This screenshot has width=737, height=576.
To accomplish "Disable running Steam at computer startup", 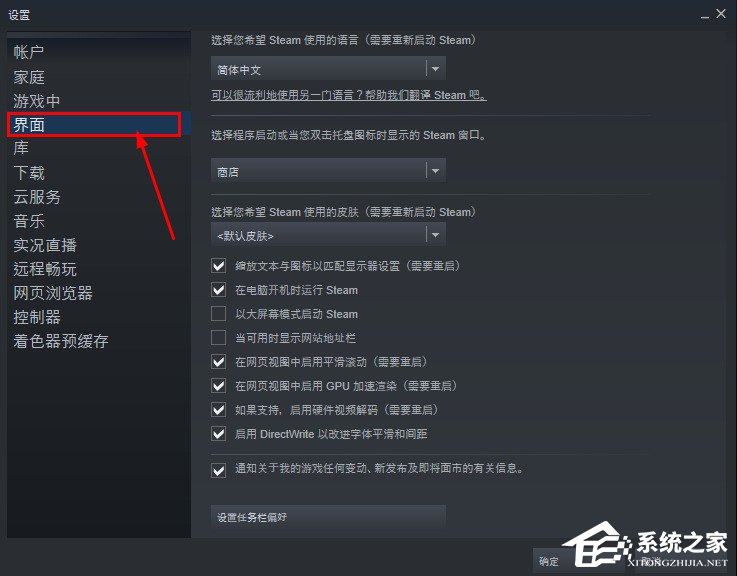I will pos(219,290).
